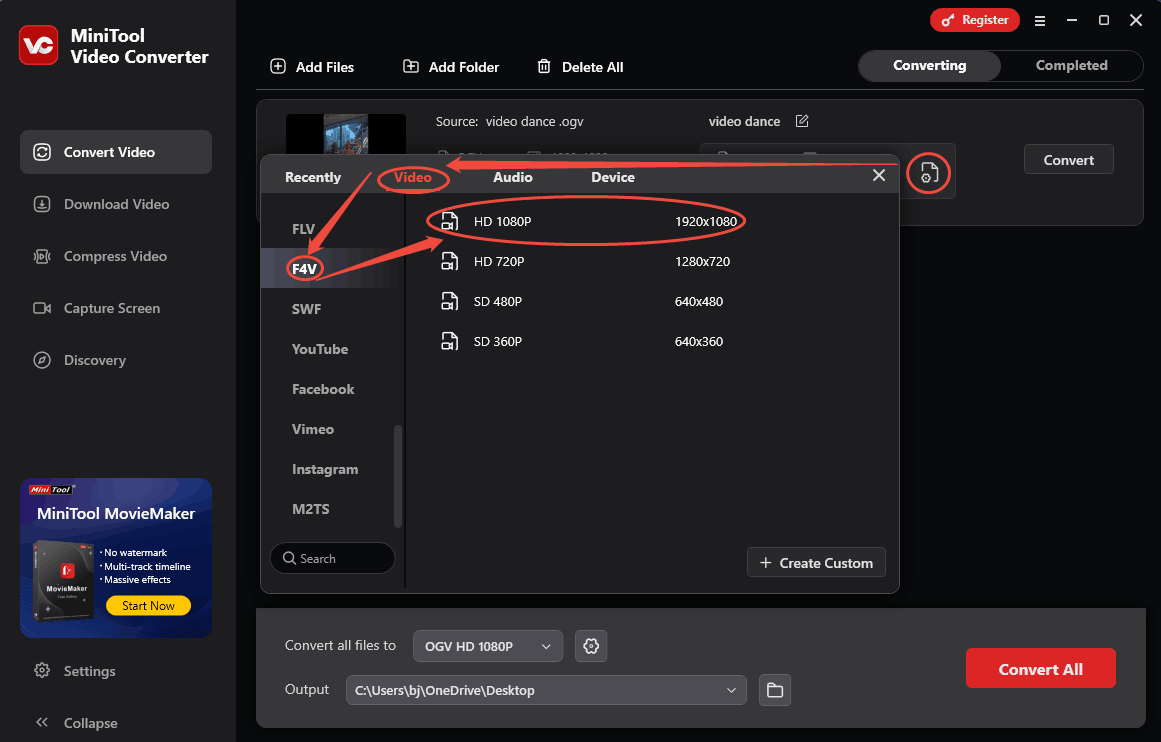Click the Convert button for video dance
Image resolution: width=1161 pixels, height=742 pixels.
1068,160
